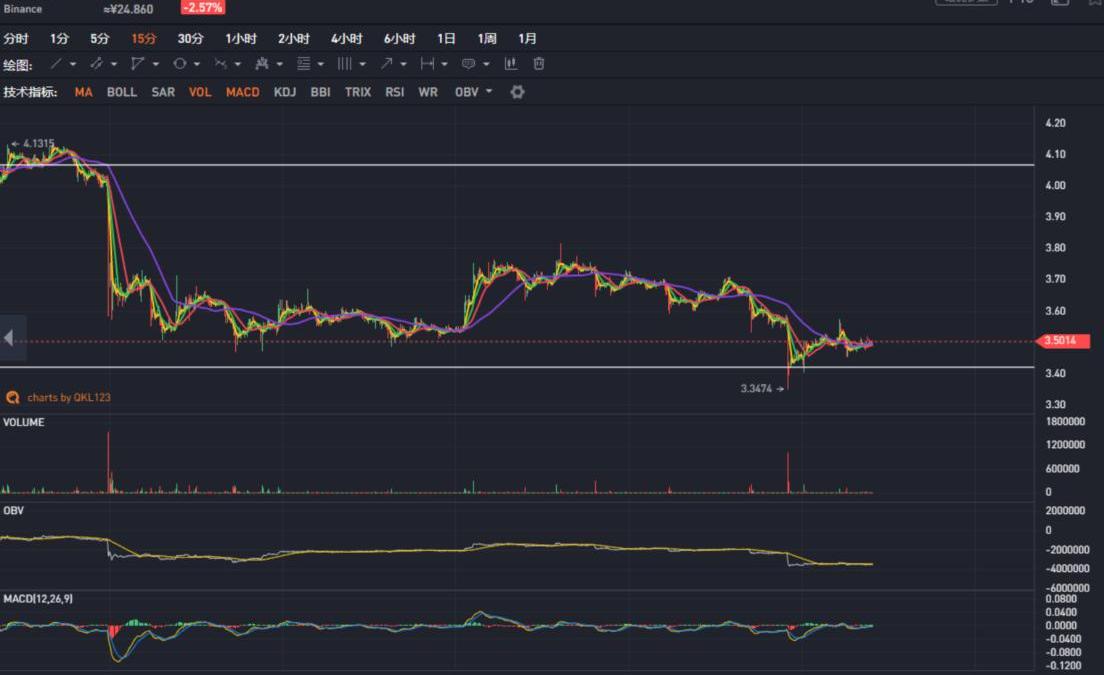Expand the Fibonacci lines tool dropdown arrow
The width and height of the screenshot is (1104, 675).
coord(320,64)
